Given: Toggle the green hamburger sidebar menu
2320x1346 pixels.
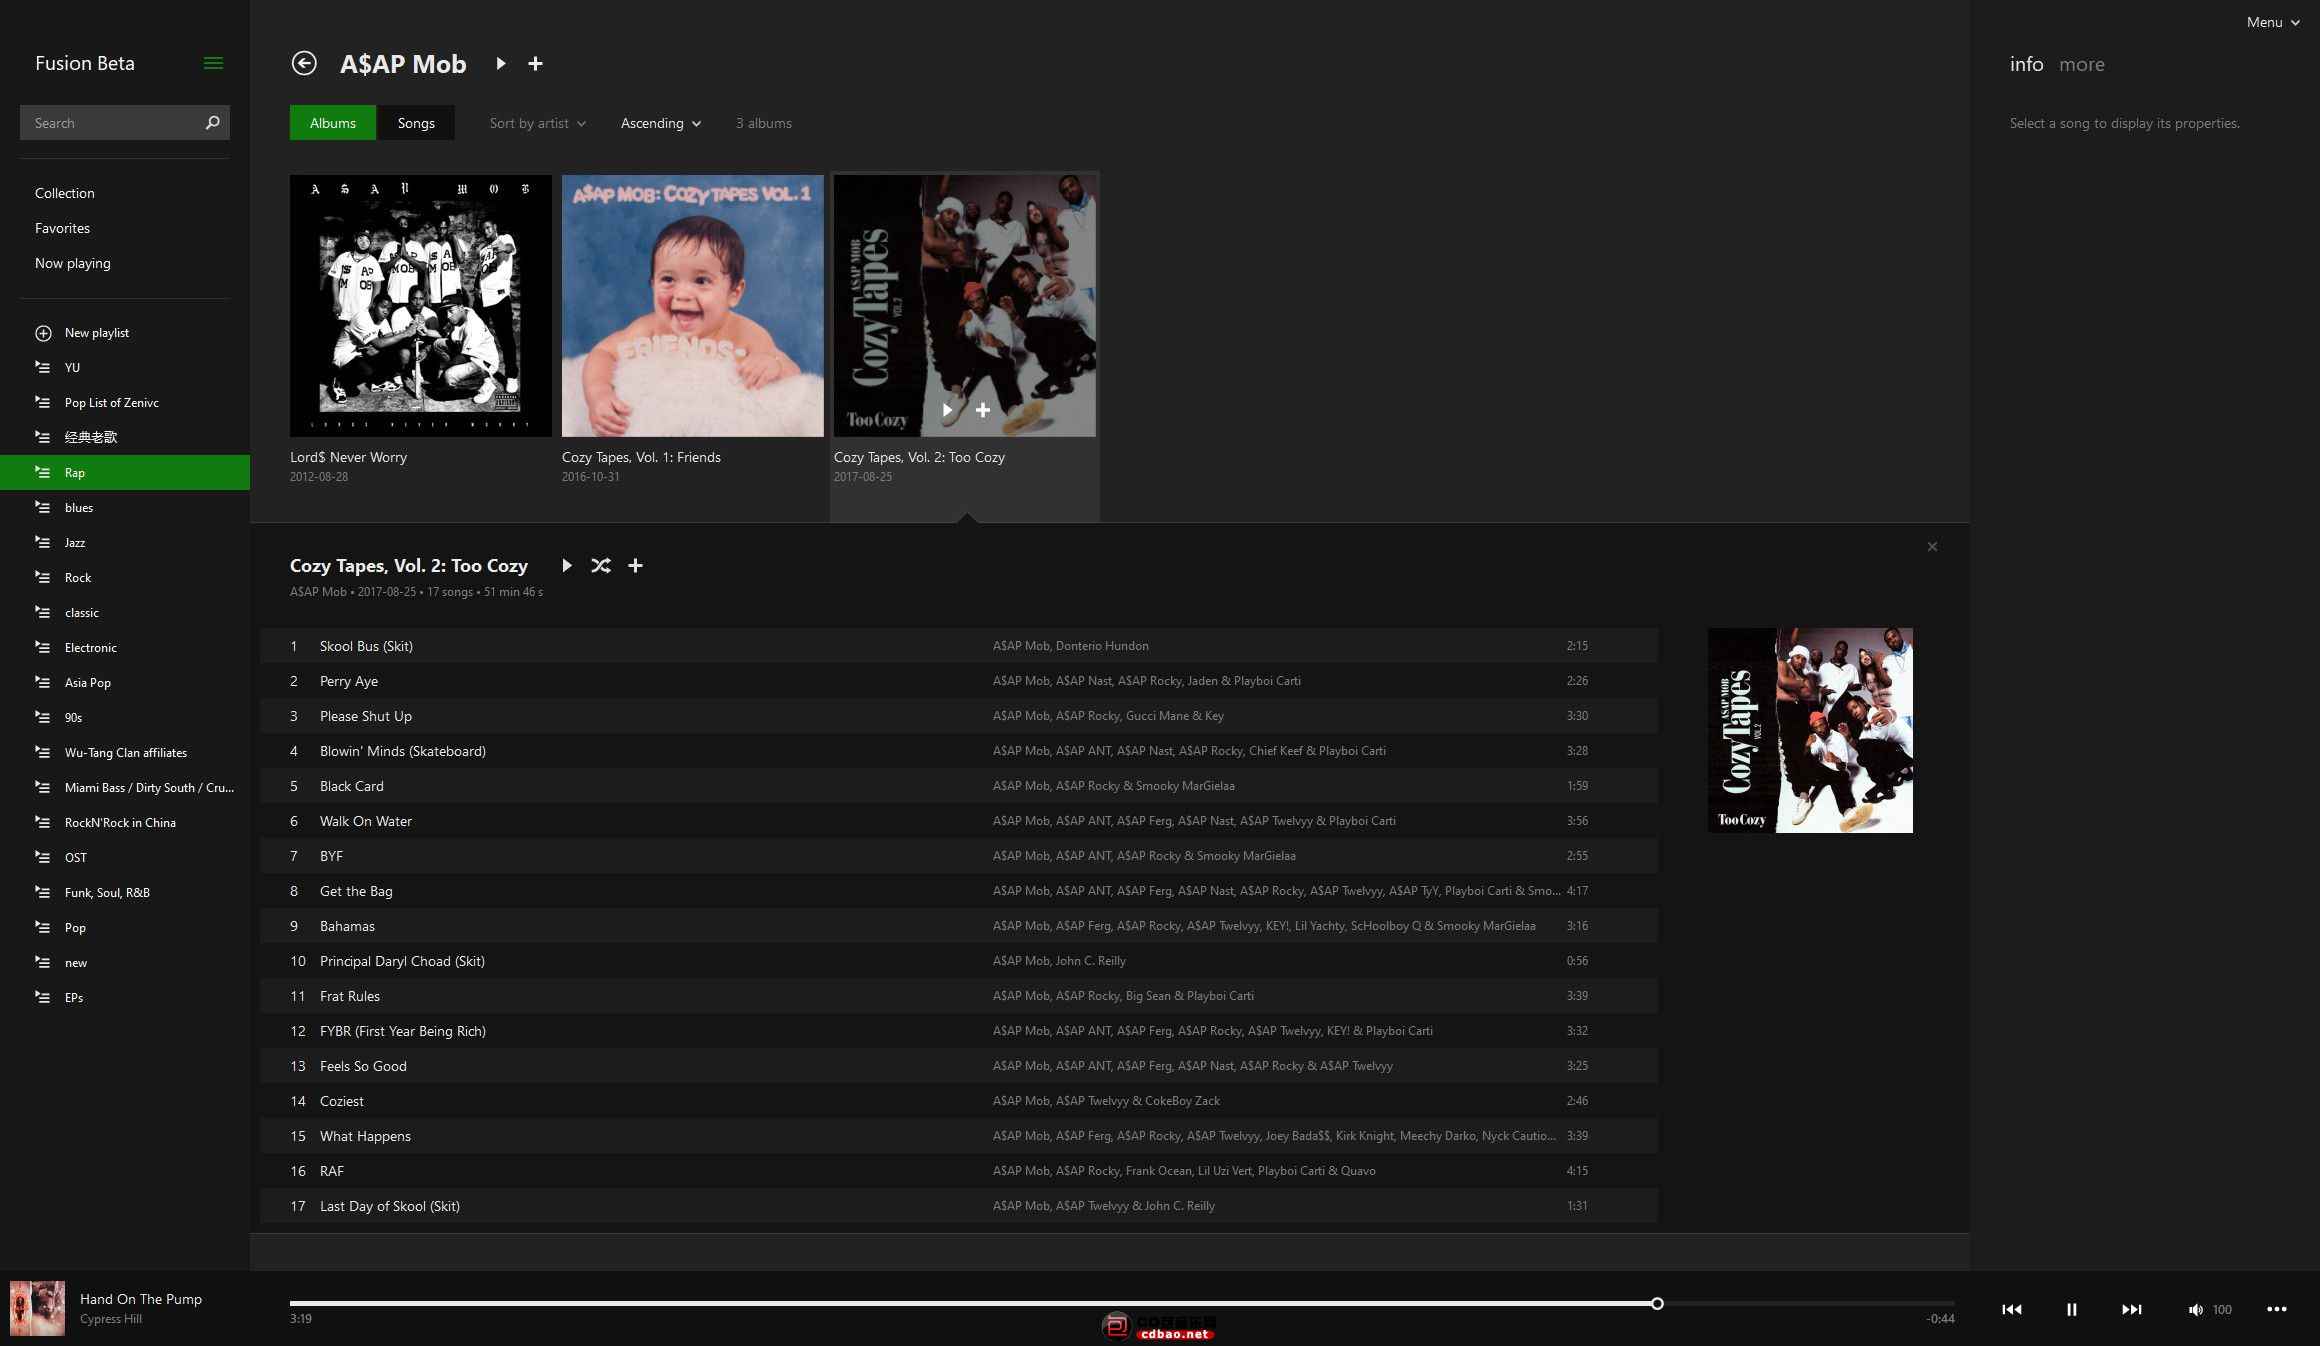Looking at the screenshot, I should 213,63.
